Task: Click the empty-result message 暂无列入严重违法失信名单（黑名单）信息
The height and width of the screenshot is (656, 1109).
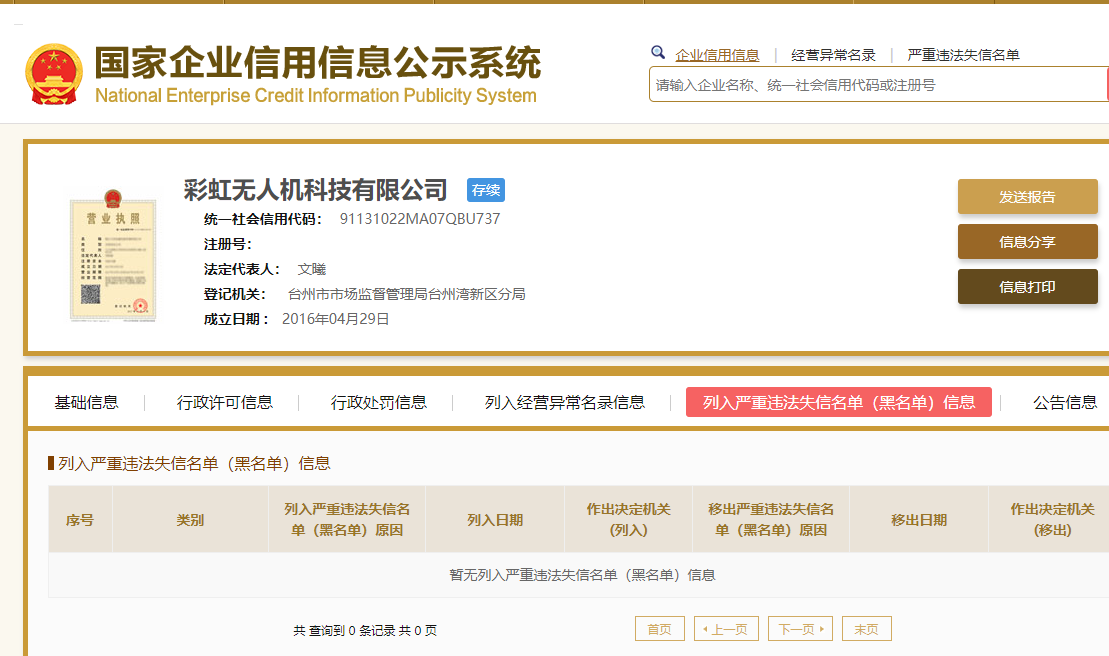Action: [582, 575]
